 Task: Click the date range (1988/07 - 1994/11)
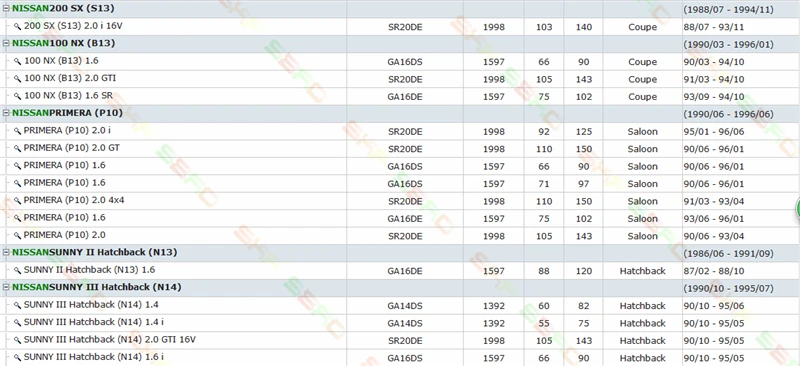[729, 10]
